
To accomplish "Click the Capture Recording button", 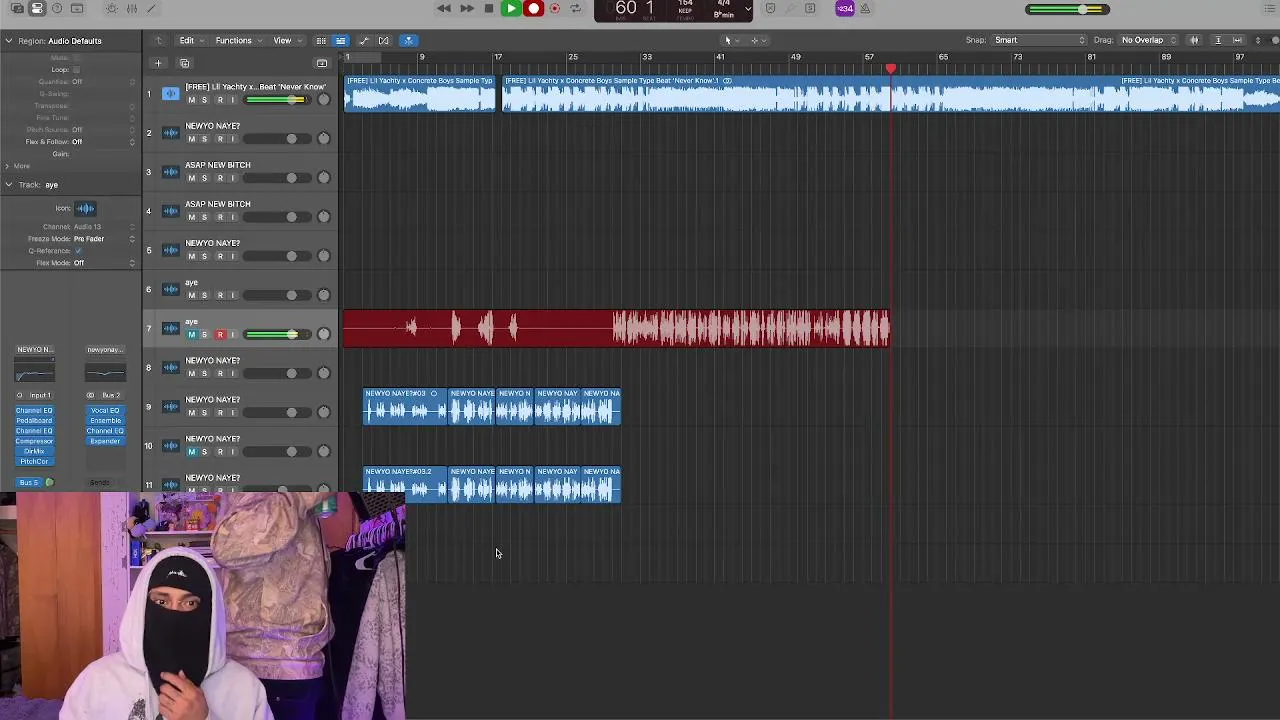I will [x=555, y=9].
